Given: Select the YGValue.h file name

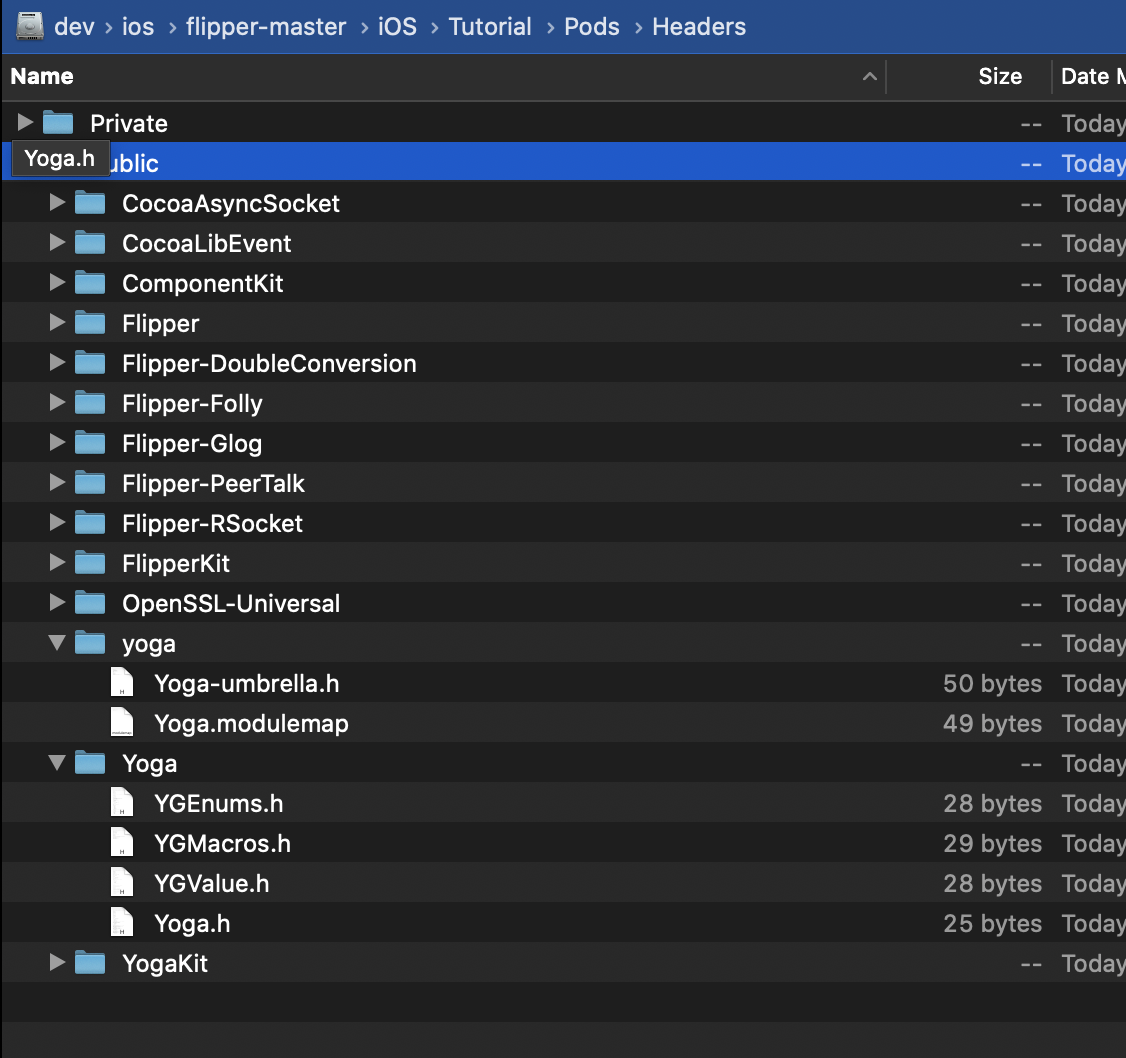Looking at the screenshot, I should click(212, 883).
